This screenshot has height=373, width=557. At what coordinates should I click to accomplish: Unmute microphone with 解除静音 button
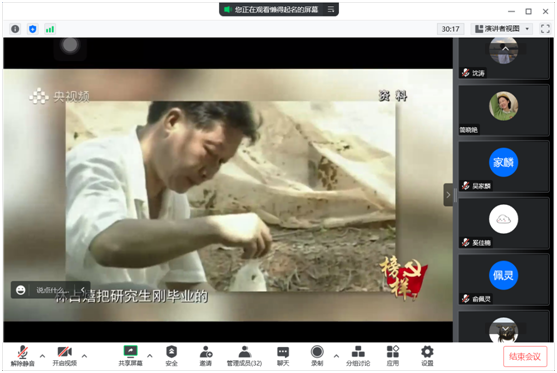click(x=22, y=356)
